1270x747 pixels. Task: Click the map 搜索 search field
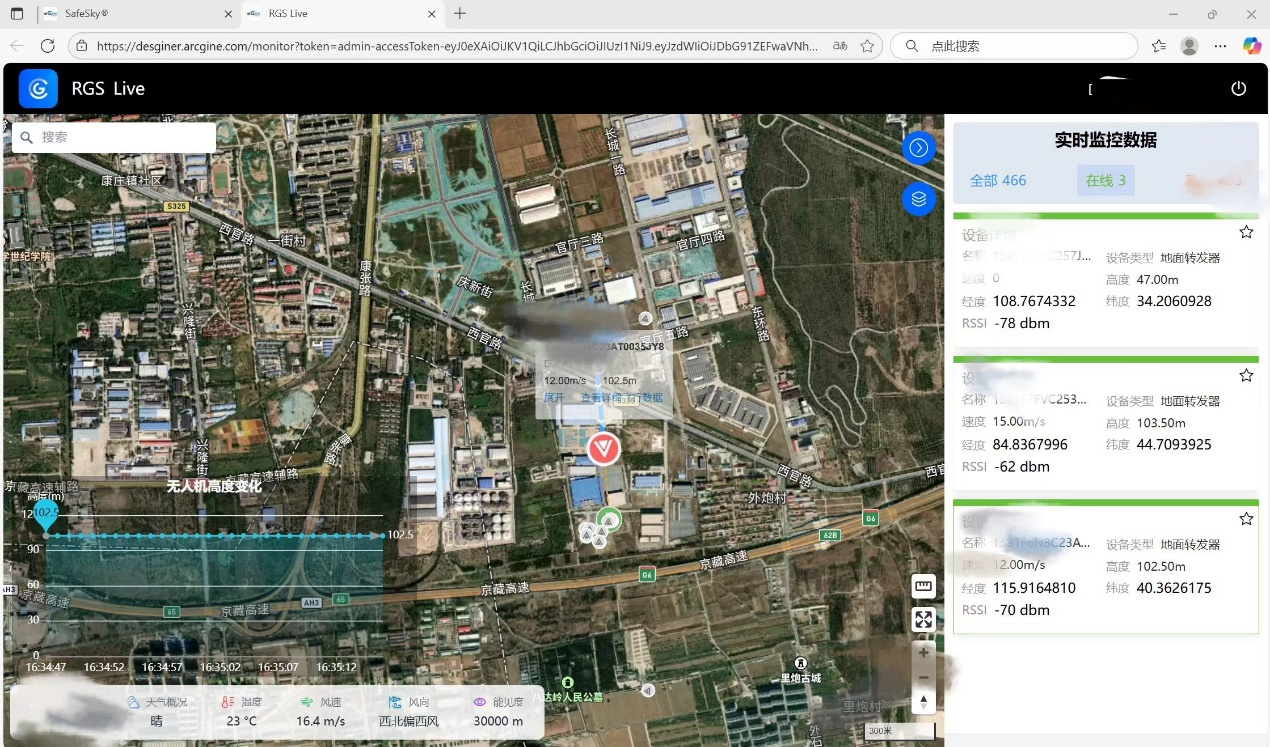pyautogui.click(x=122, y=137)
